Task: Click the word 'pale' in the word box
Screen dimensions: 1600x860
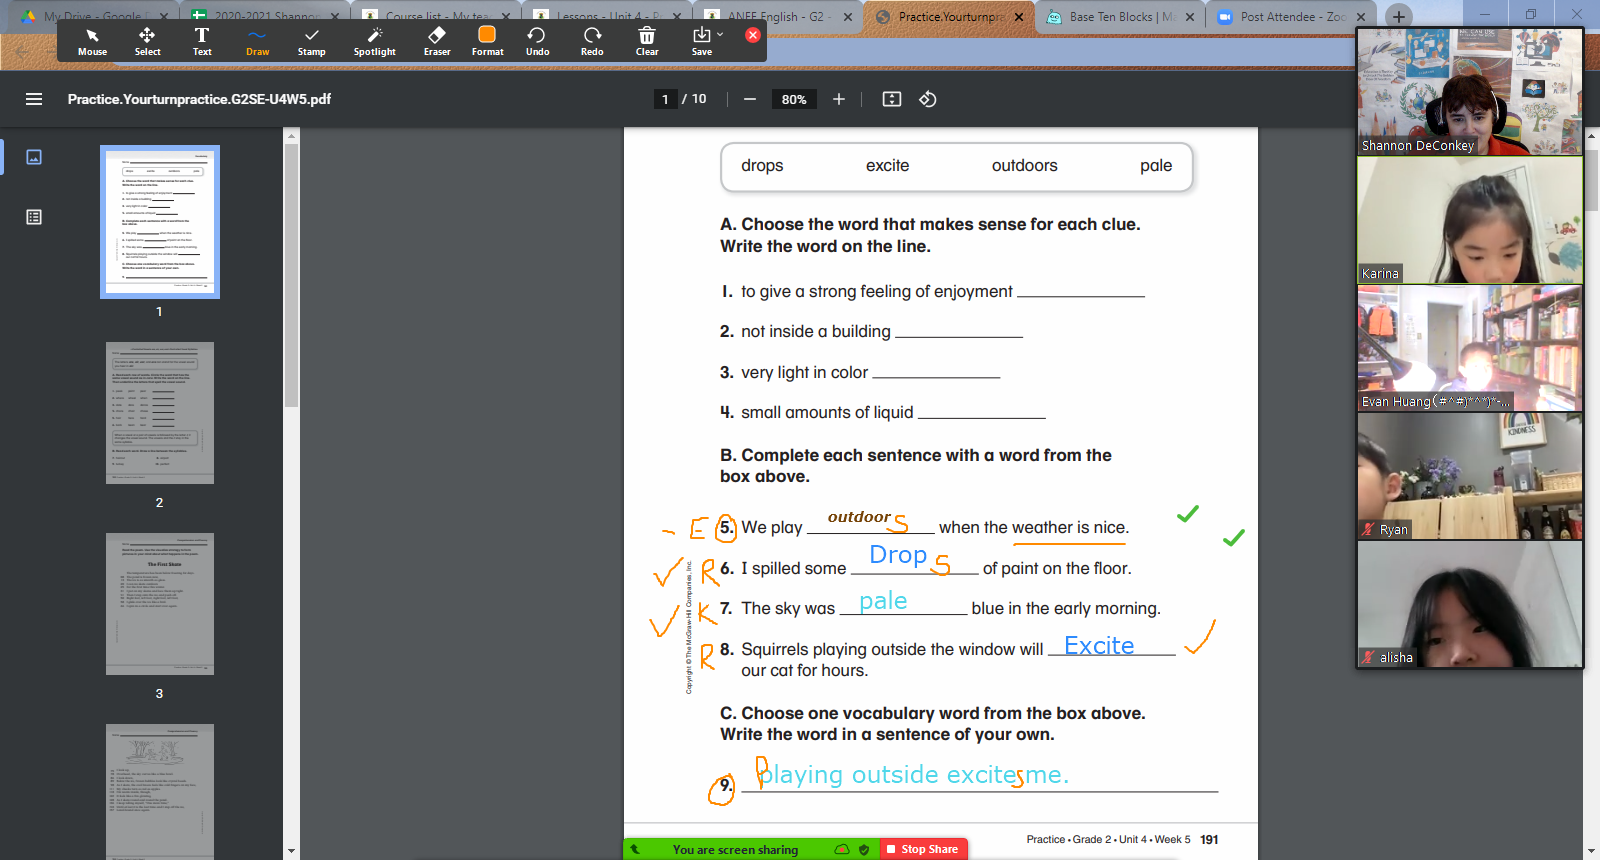Action: 1156,166
